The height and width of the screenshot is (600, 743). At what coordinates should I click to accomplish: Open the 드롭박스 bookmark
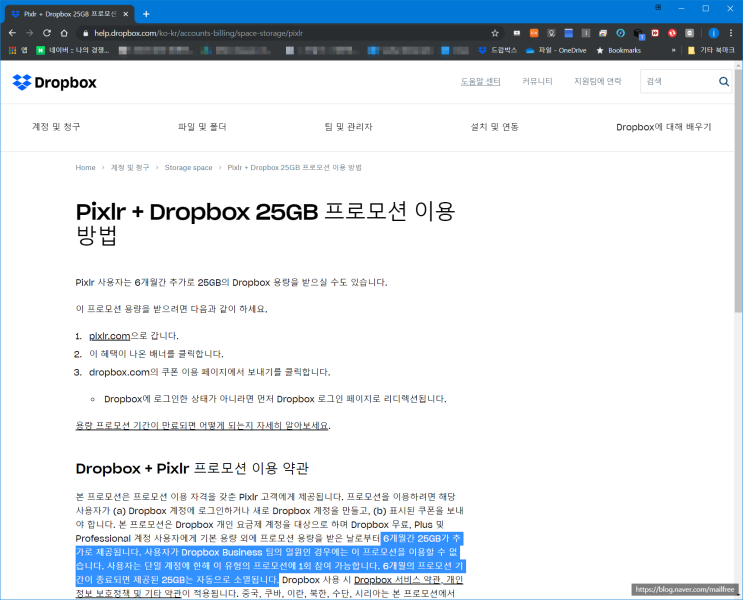(498, 50)
